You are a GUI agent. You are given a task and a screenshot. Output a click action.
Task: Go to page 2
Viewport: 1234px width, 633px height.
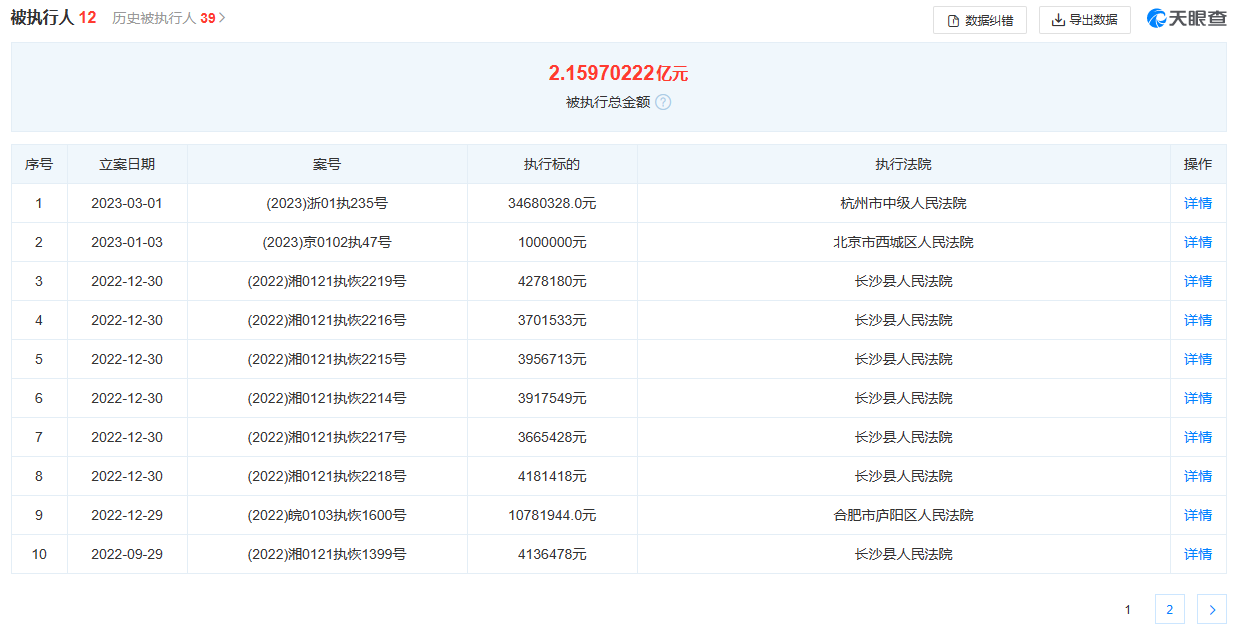coord(1170,609)
